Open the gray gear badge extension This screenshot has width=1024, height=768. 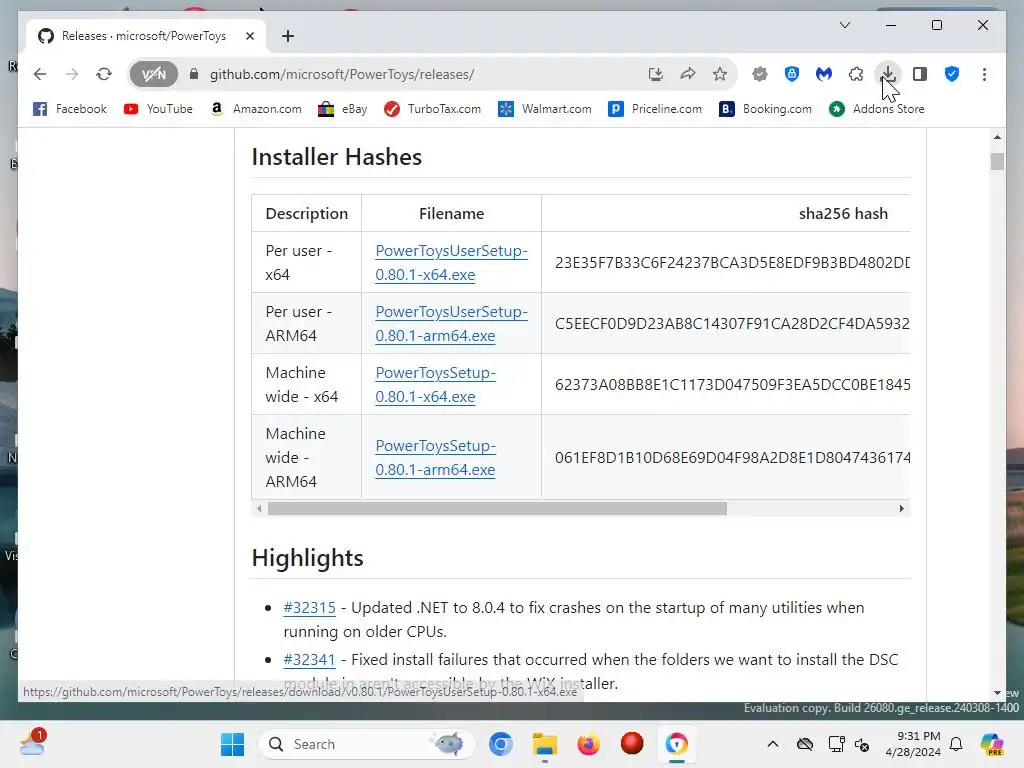[760, 74]
